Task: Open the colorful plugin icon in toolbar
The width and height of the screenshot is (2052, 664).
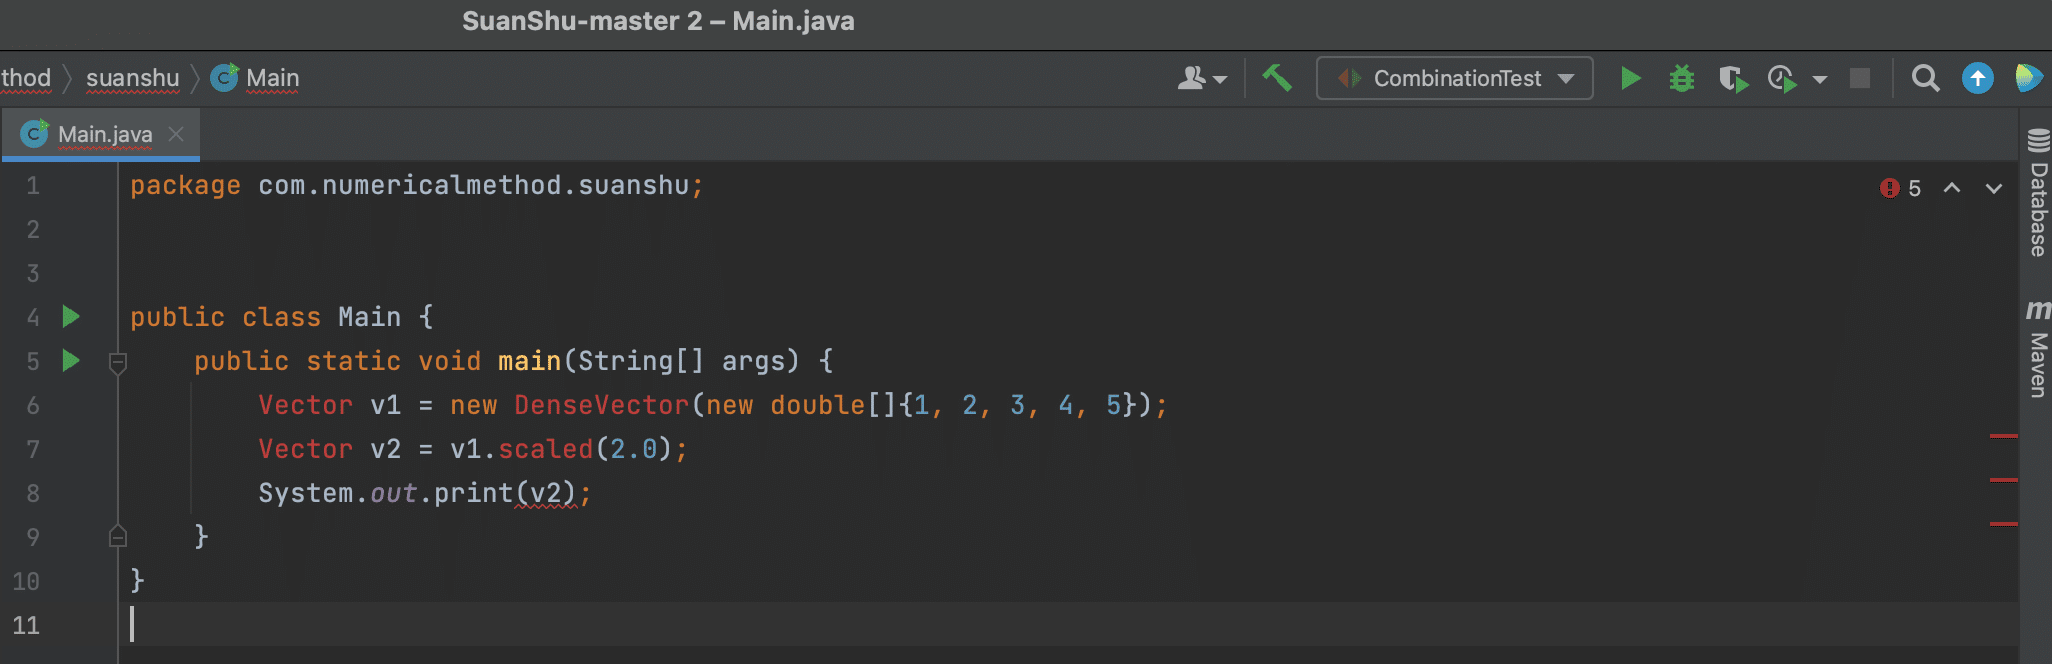Action: coord(2029,78)
